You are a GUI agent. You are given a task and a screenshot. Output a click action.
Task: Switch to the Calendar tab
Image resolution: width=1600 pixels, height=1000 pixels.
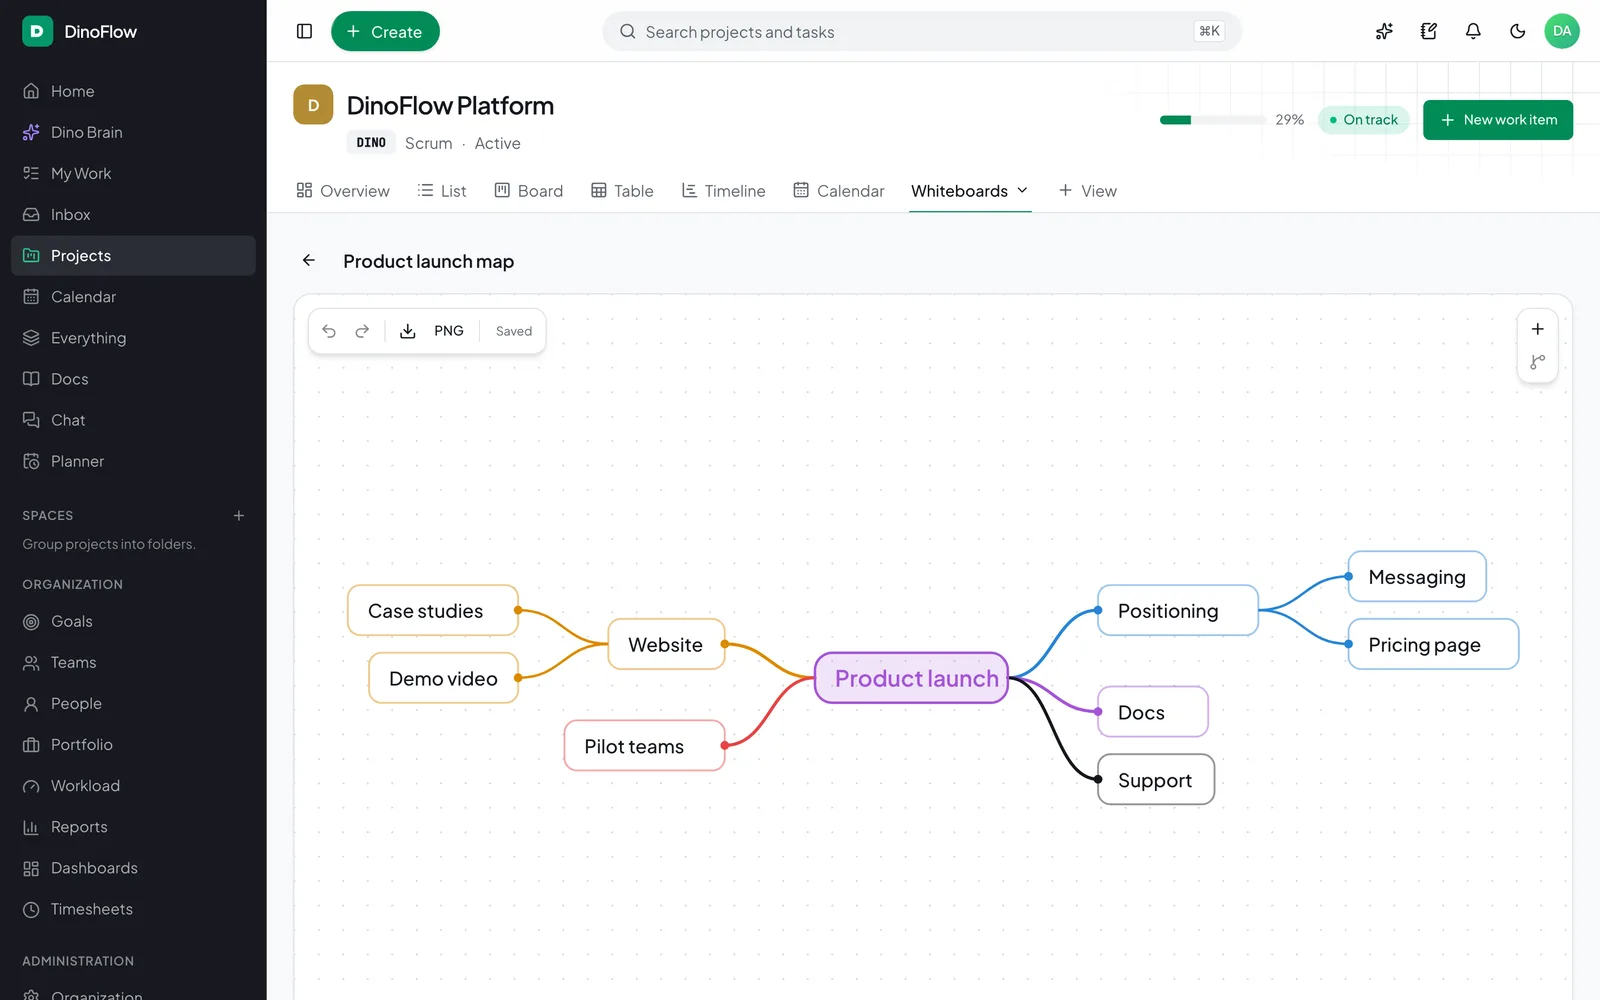839,191
